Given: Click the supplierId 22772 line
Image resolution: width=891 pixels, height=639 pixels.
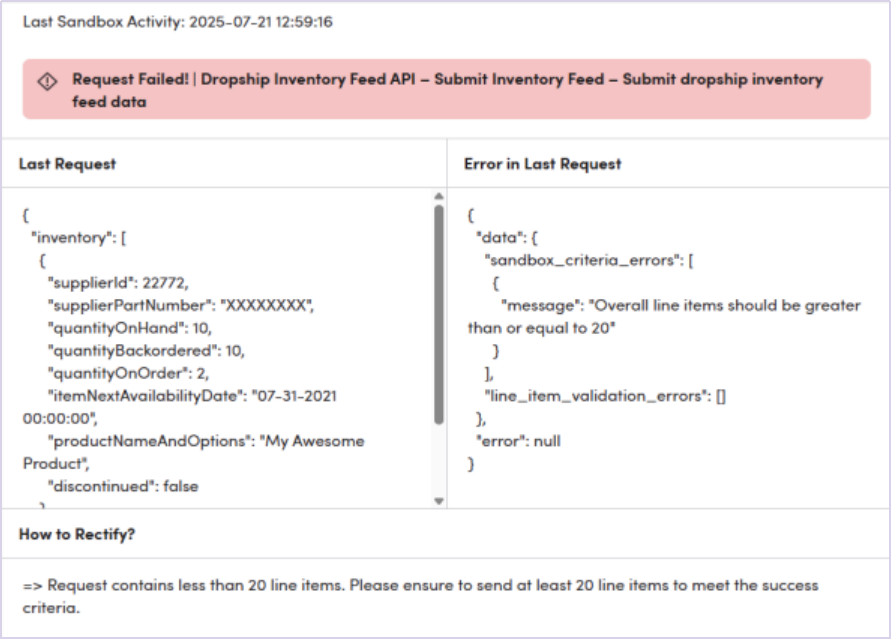Looking at the screenshot, I should (x=118, y=283).
